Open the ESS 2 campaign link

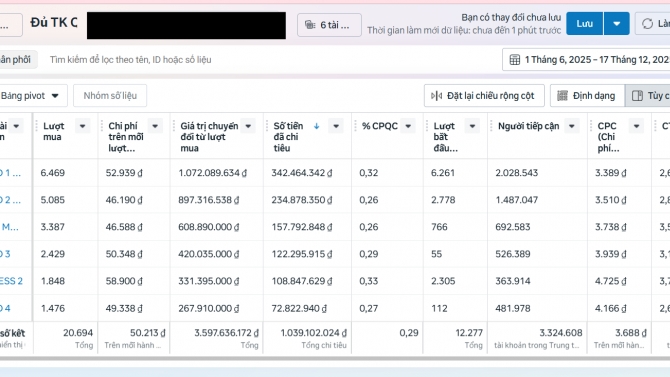pos(11,281)
